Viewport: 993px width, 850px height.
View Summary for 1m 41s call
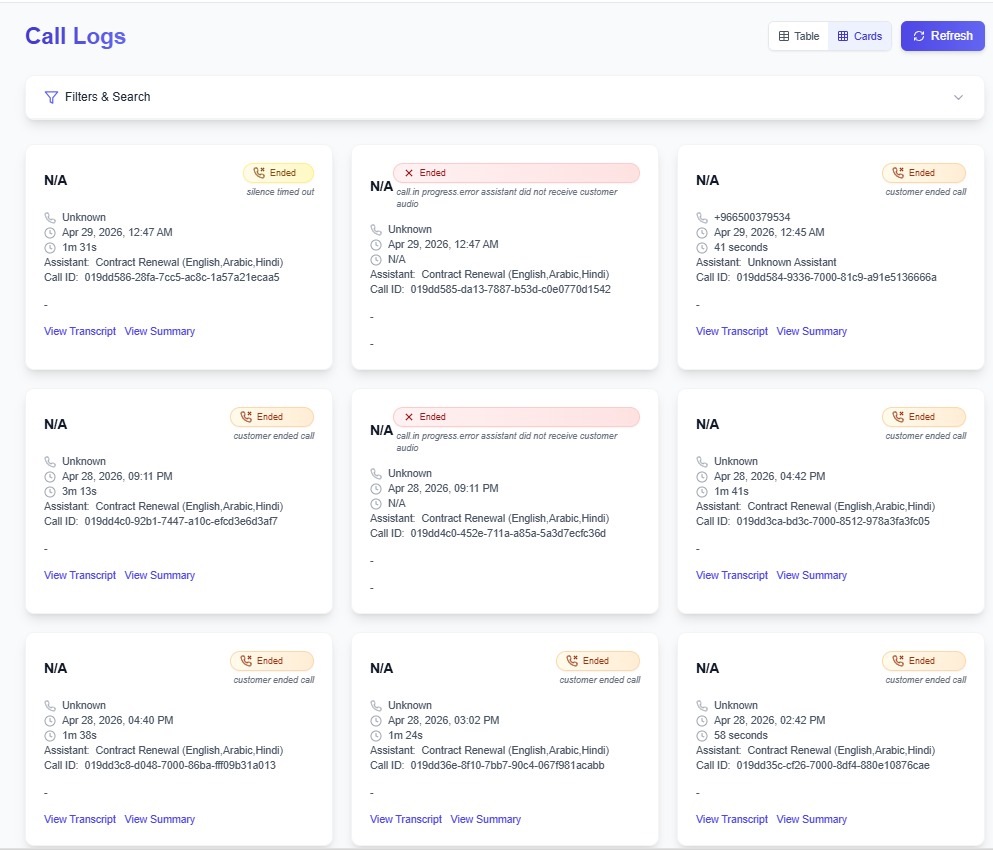coord(811,575)
